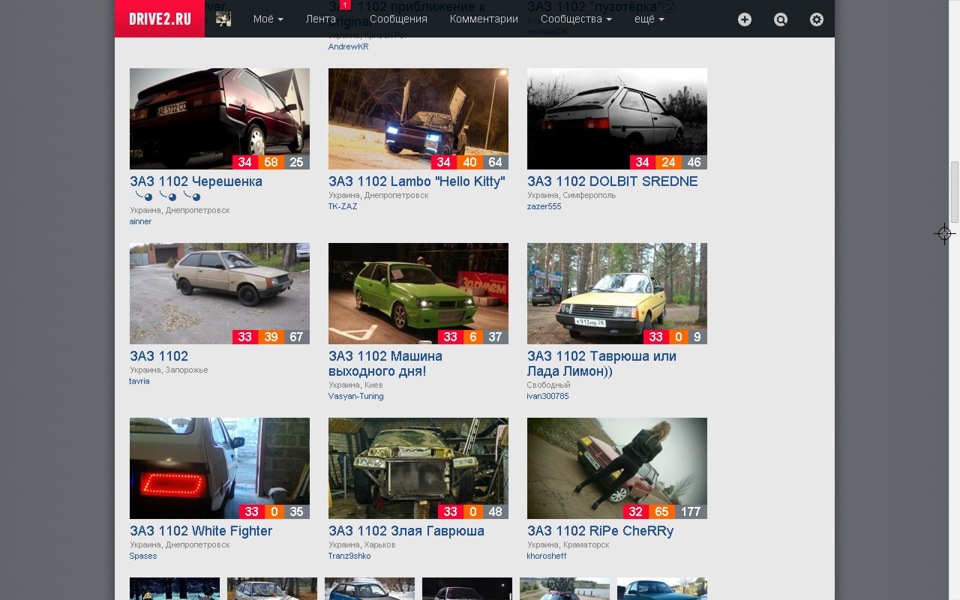Expand the Моё dropdown menu

click(x=268, y=19)
